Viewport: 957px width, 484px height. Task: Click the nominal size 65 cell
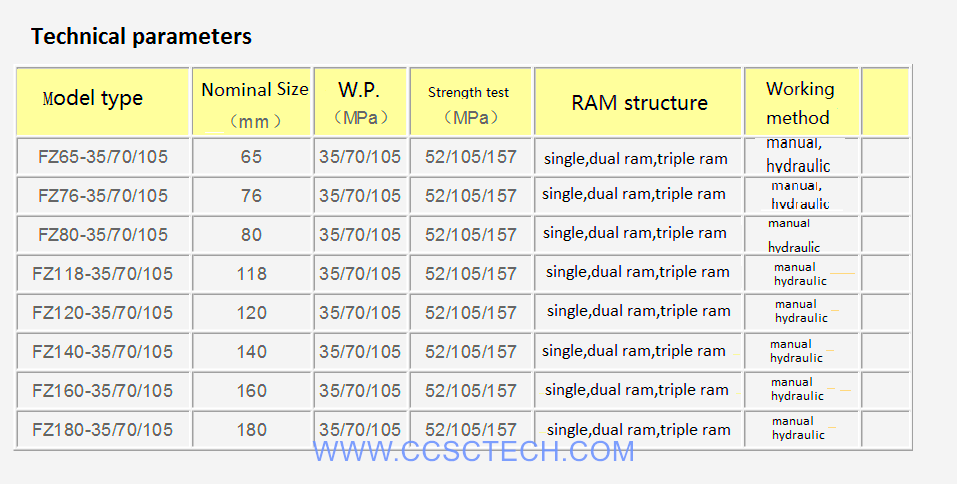pyautogui.click(x=252, y=157)
